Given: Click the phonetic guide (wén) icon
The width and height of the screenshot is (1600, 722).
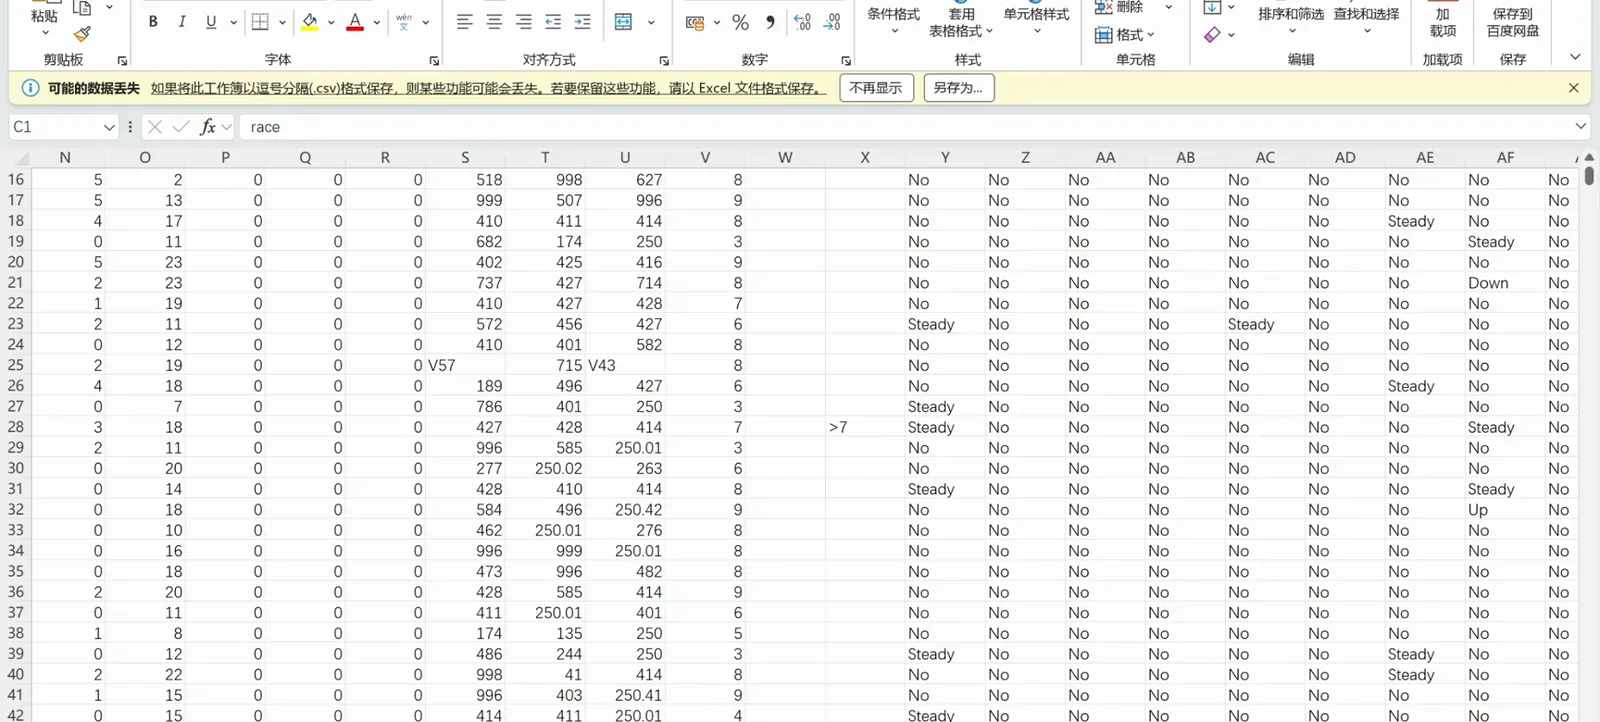Looking at the screenshot, I should pyautogui.click(x=404, y=22).
